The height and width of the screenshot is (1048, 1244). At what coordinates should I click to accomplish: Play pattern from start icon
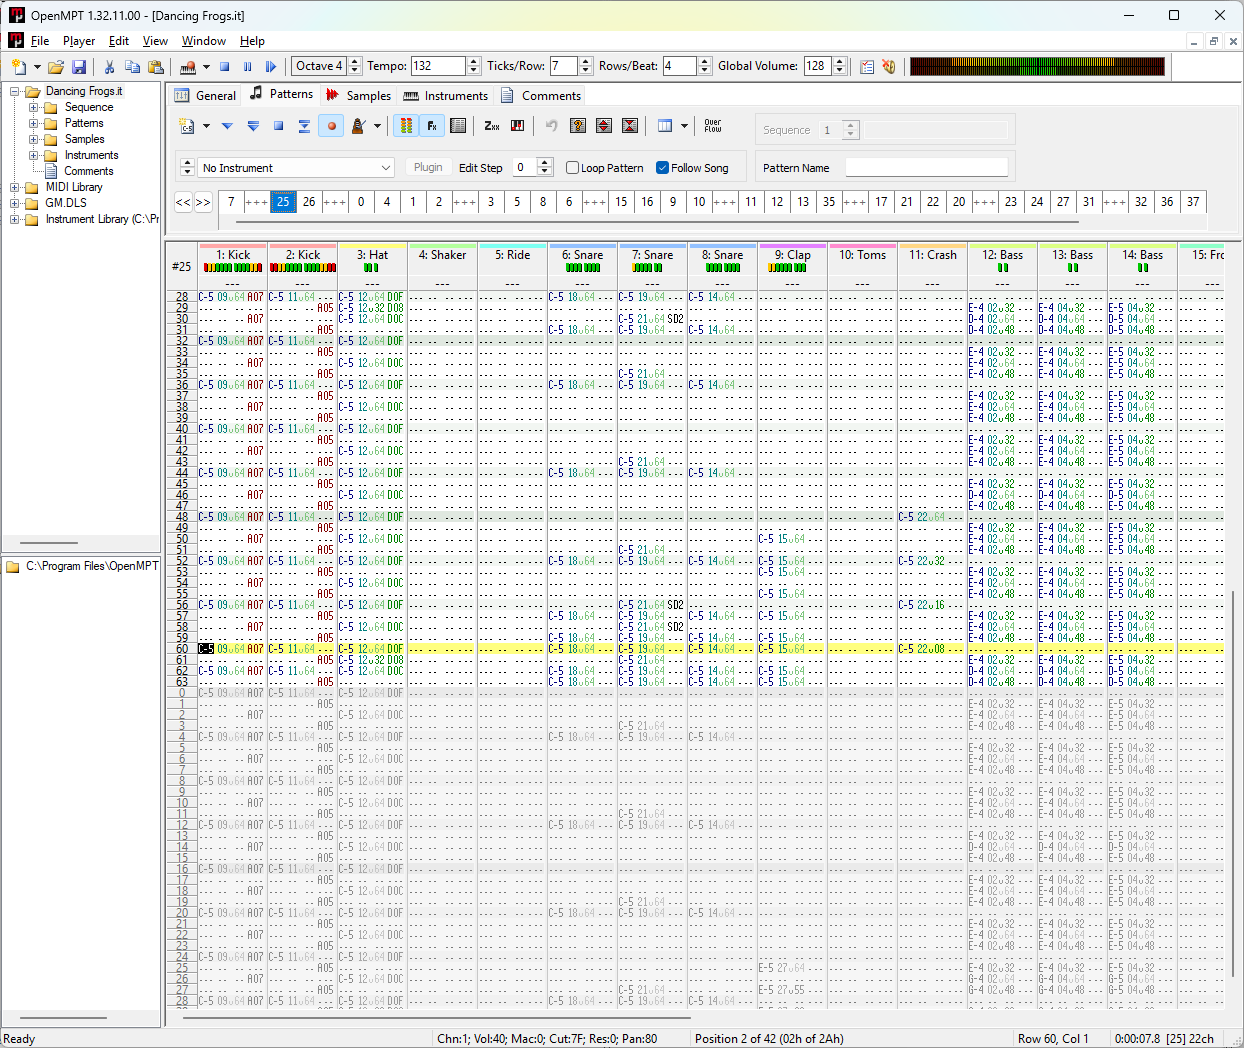point(253,126)
